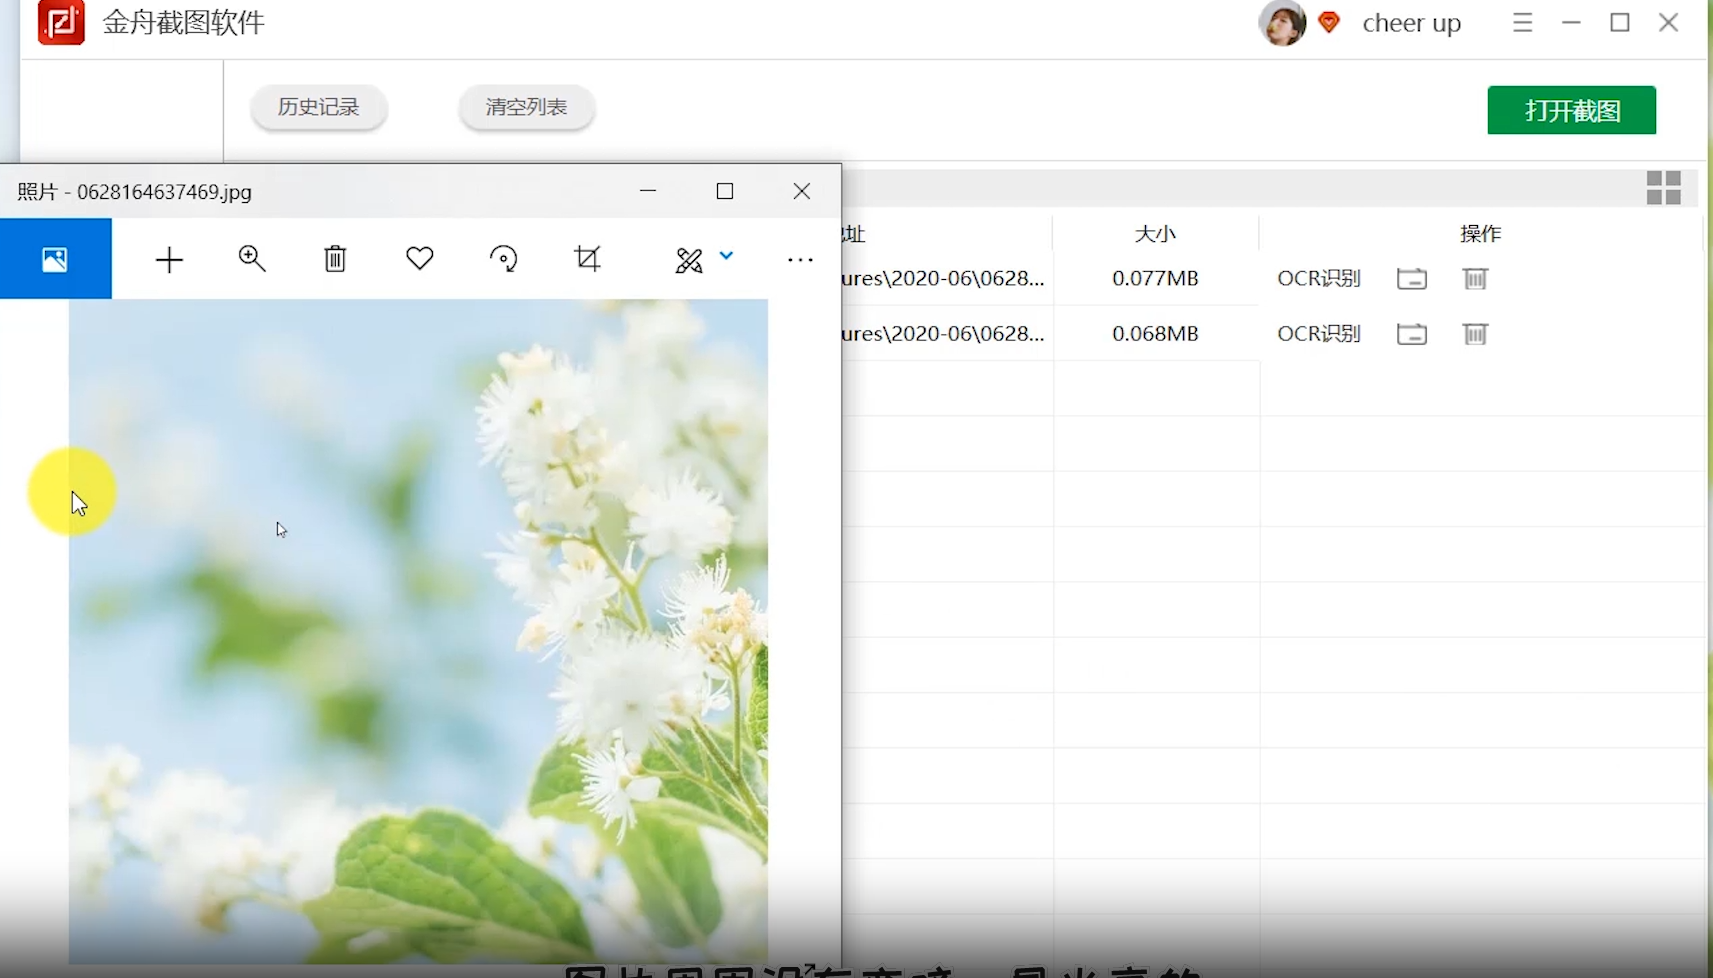Delete the 0.068MB screenshot entry
This screenshot has height=978, width=1713.
pos(1475,334)
